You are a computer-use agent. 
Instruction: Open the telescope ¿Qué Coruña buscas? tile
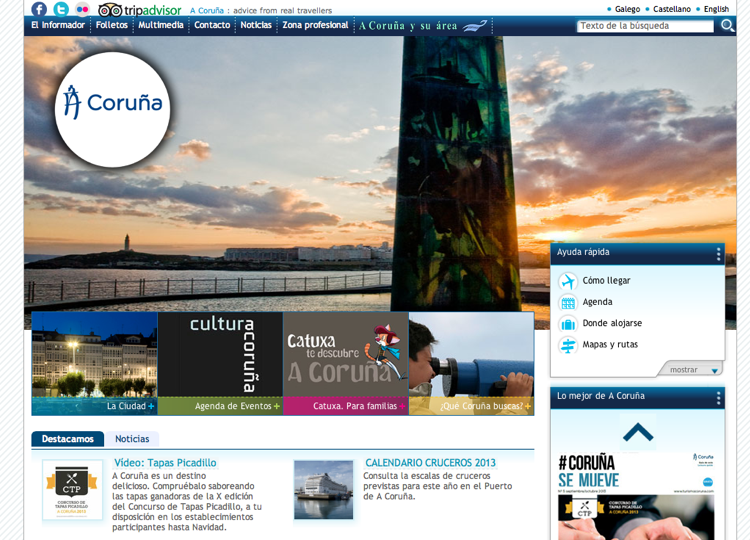tap(472, 364)
